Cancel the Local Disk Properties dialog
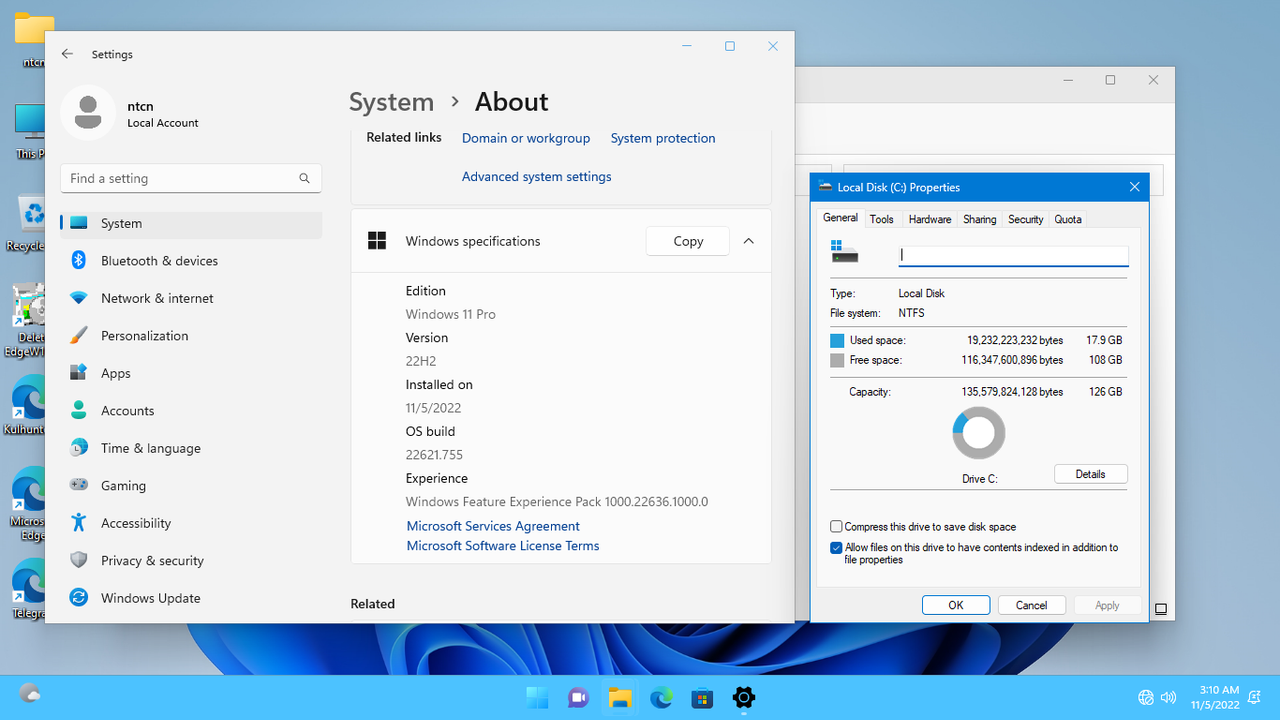The height and width of the screenshot is (720, 1280). [1032, 605]
